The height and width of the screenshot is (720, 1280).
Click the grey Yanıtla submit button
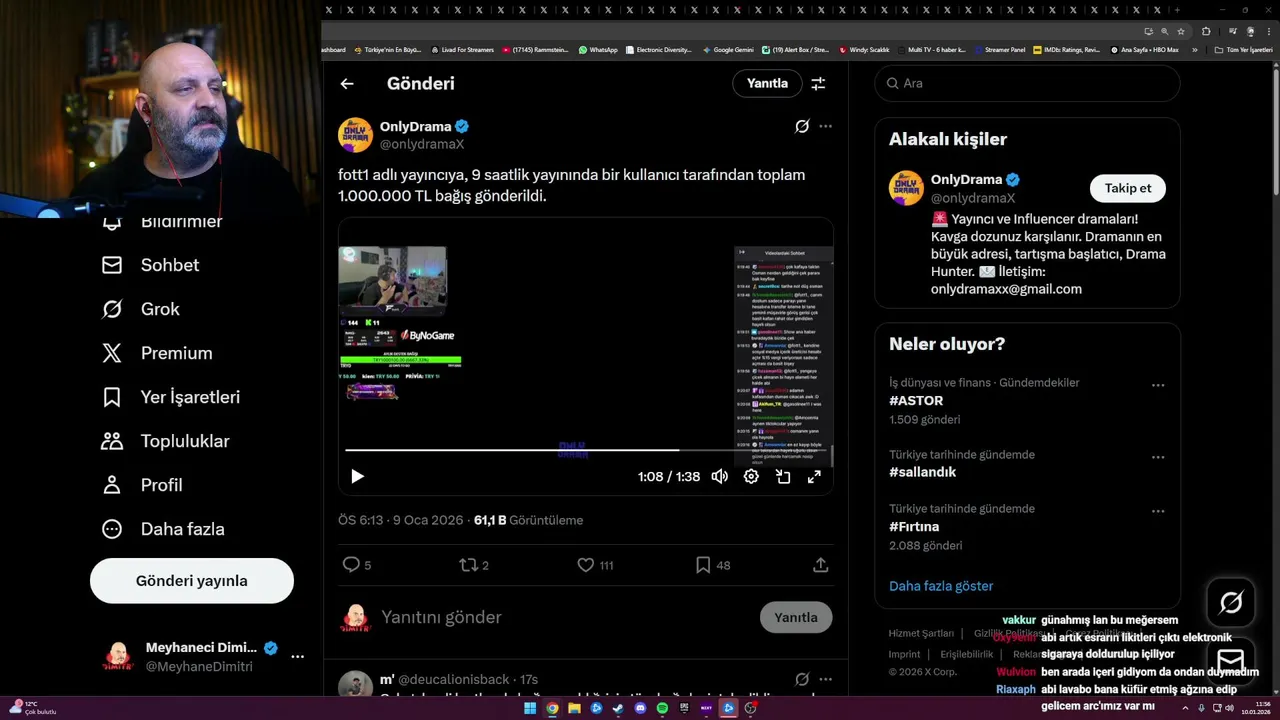click(x=796, y=617)
